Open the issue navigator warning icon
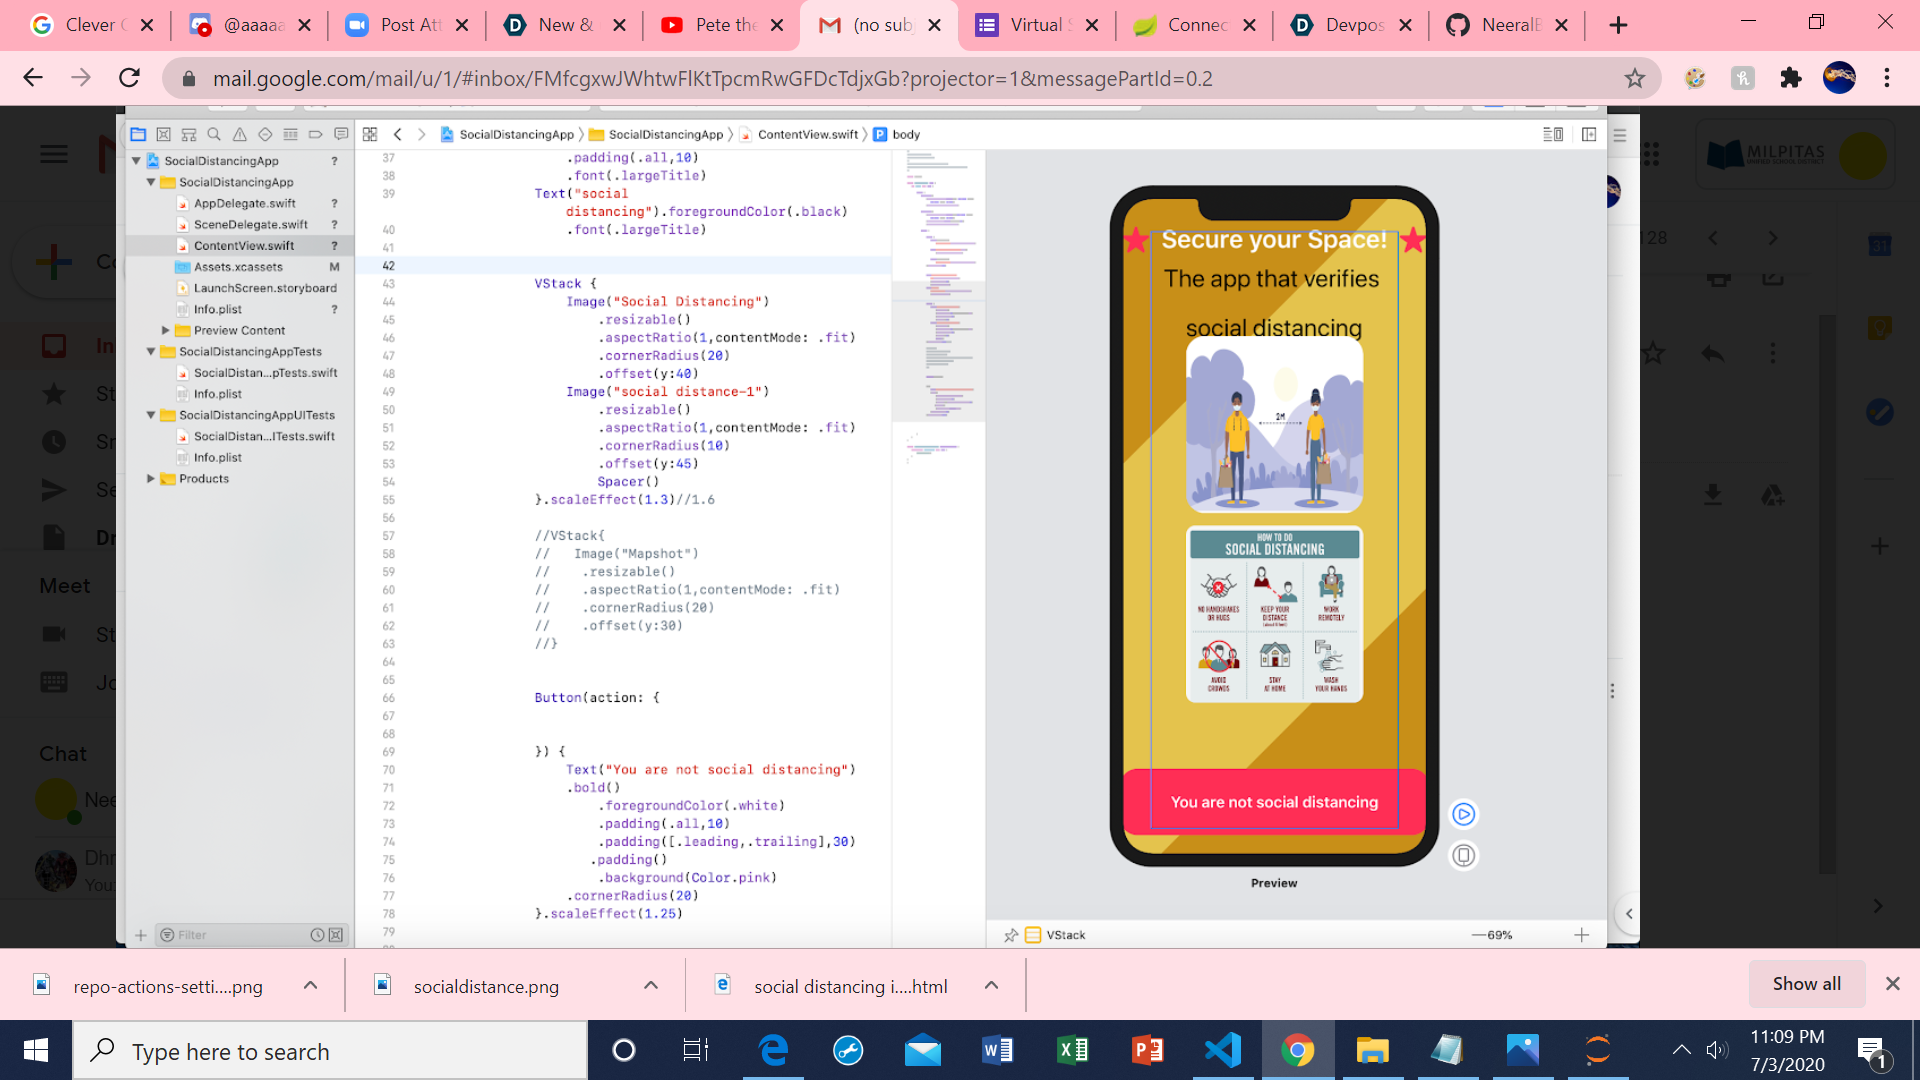1920x1080 pixels. click(x=240, y=134)
